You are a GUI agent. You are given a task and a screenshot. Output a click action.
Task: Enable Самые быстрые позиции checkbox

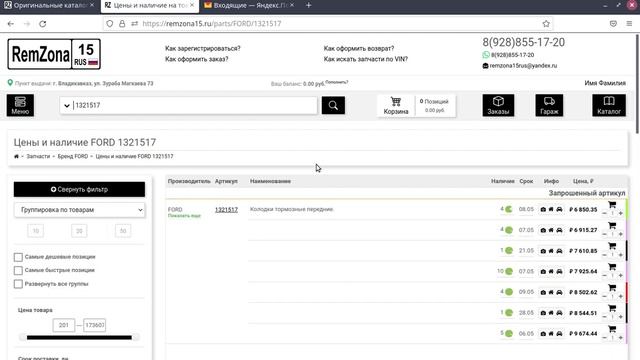point(18,271)
